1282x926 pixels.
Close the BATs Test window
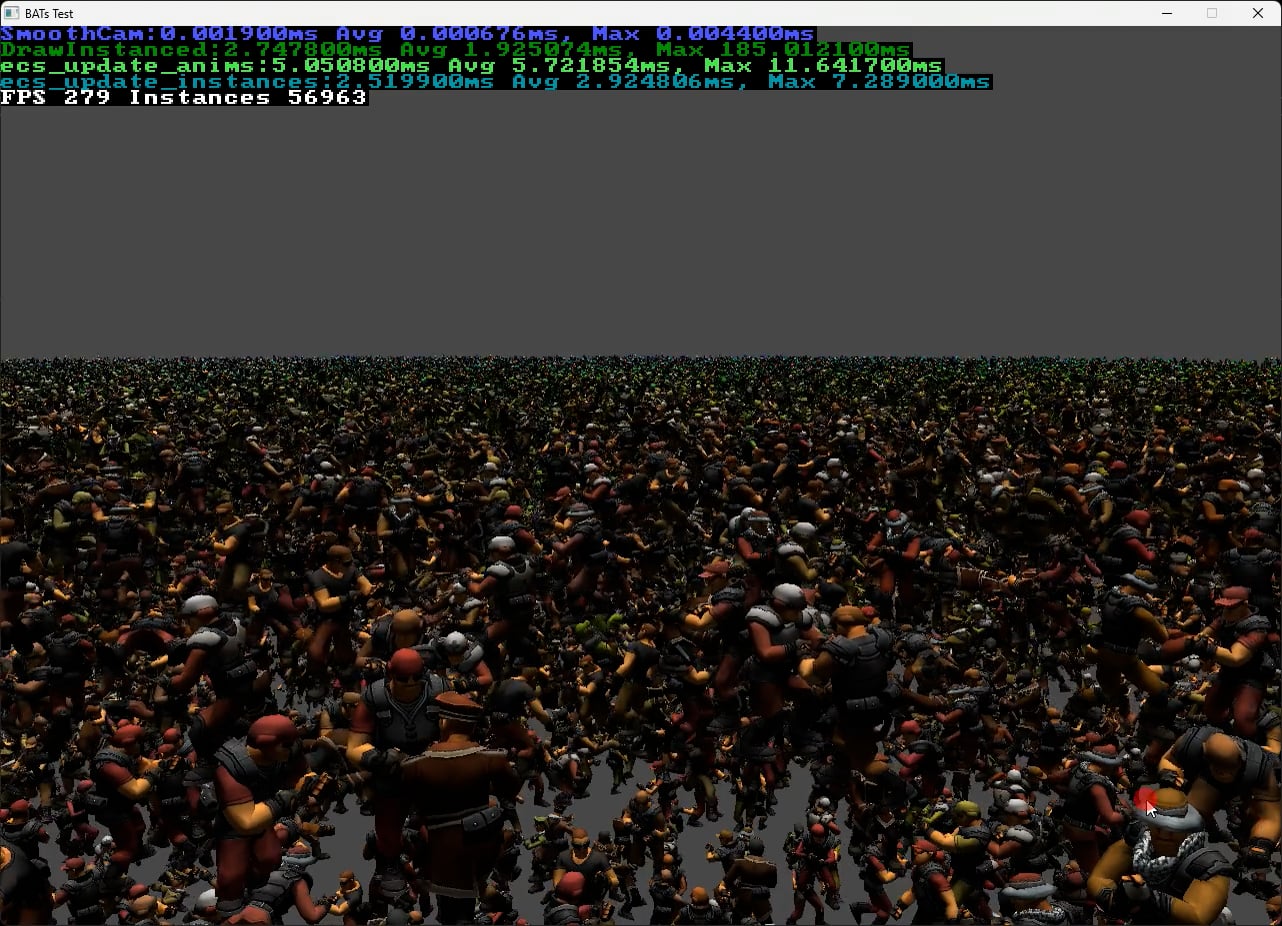tap(1258, 13)
